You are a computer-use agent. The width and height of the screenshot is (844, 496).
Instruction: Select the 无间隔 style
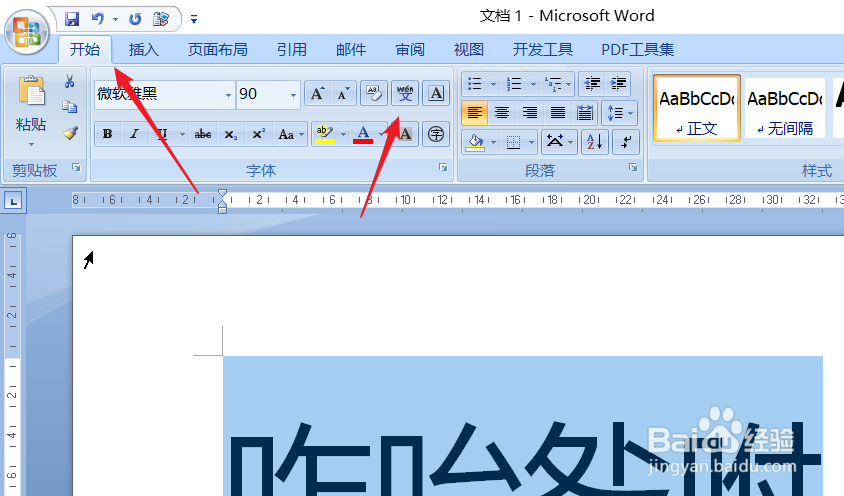tap(785, 108)
